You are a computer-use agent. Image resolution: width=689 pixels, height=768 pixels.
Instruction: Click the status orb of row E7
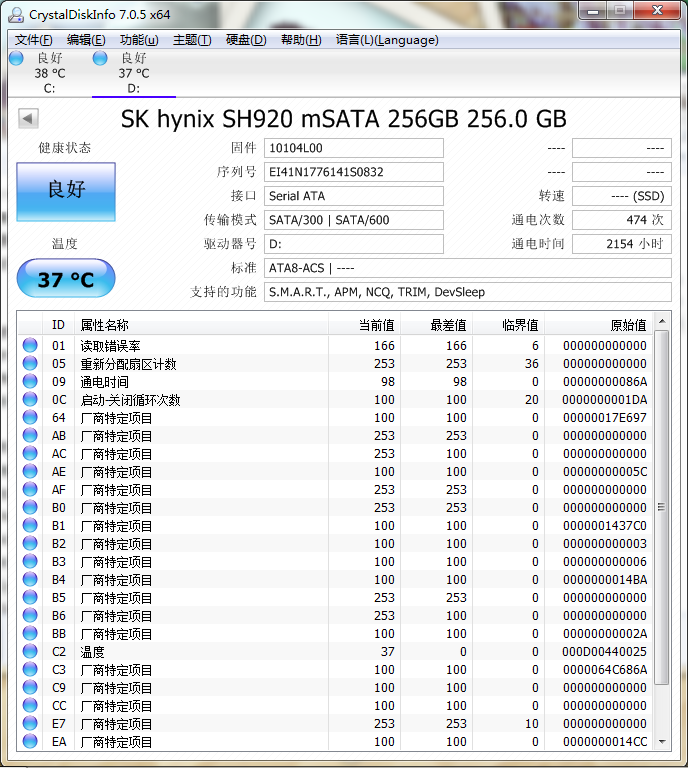pos(30,723)
